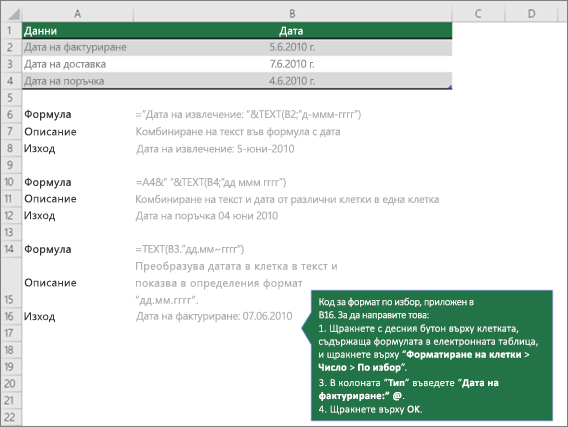Viewport: 568px width, 427px height.
Task: Select date cell '5.6.2010 г.'
Action: click(292, 47)
